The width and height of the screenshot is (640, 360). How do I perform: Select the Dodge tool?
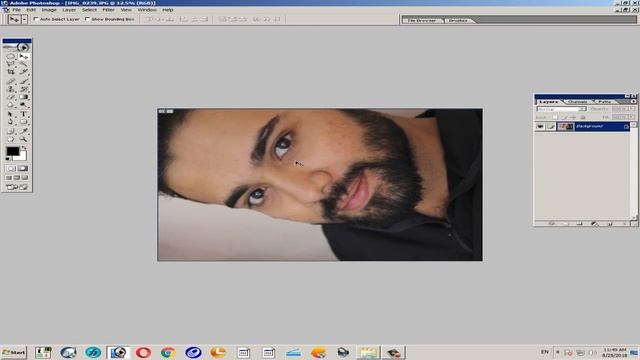pyautogui.click(x=24, y=104)
